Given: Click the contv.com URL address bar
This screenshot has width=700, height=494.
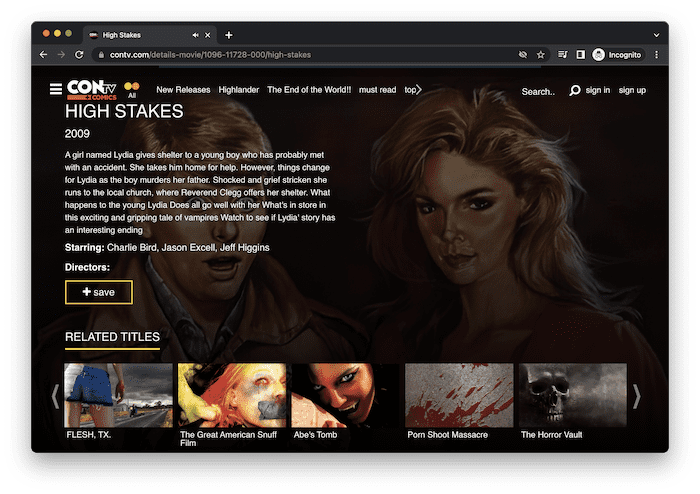Looking at the screenshot, I should pos(308,55).
